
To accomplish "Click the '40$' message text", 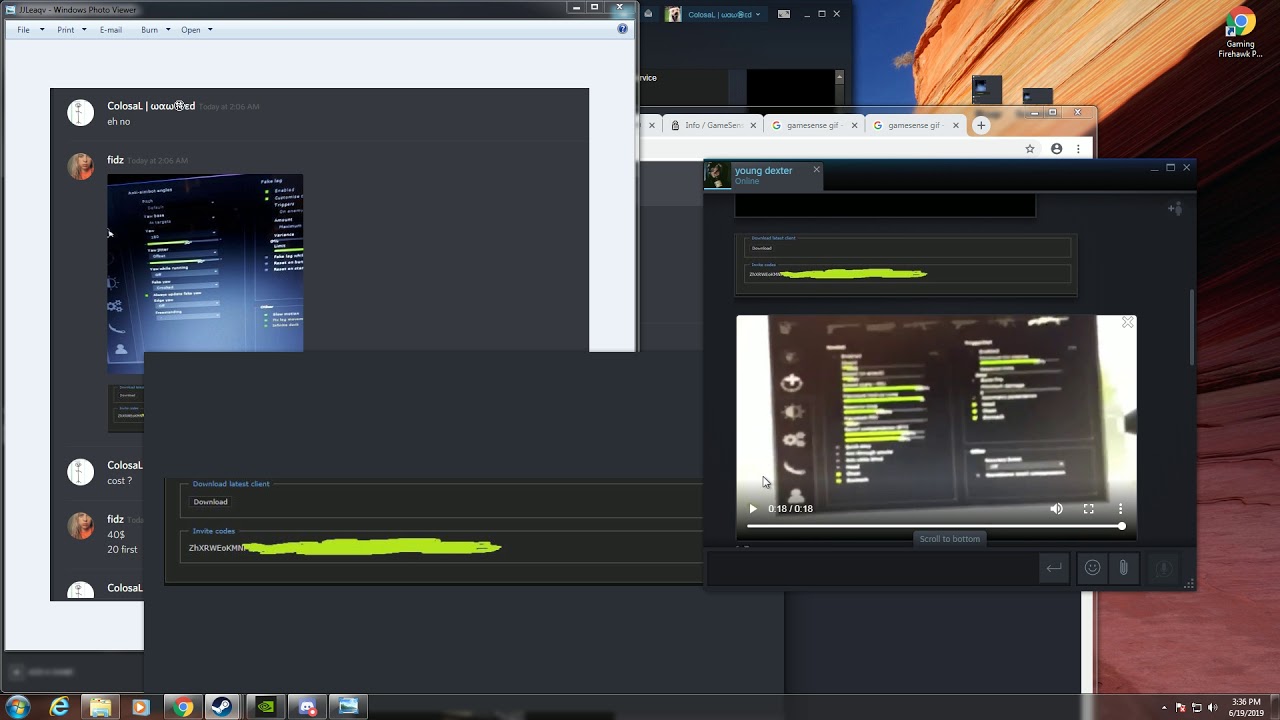I will (116, 535).
